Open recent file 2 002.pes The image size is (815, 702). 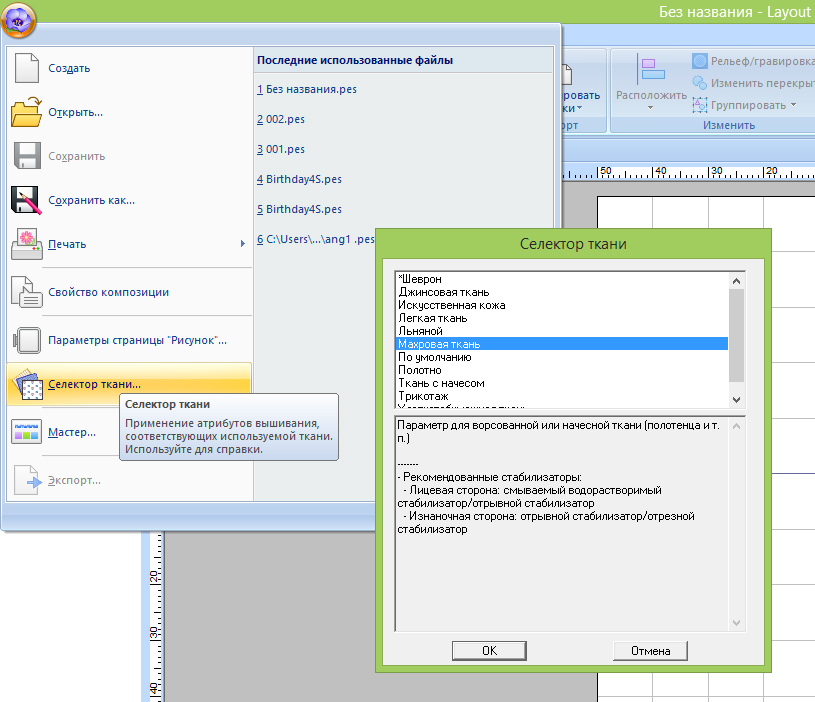pyautogui.click(x=281, y=120)
